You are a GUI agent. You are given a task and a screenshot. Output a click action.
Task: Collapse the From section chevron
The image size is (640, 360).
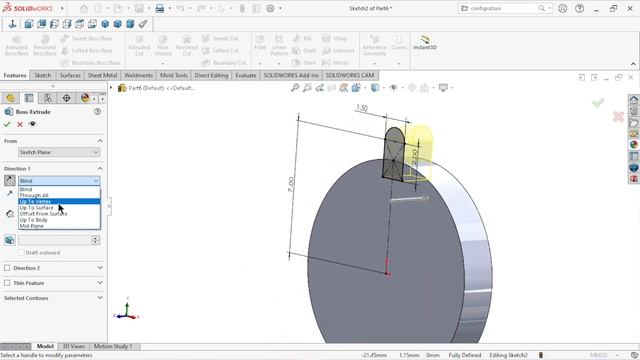point(100,141)
